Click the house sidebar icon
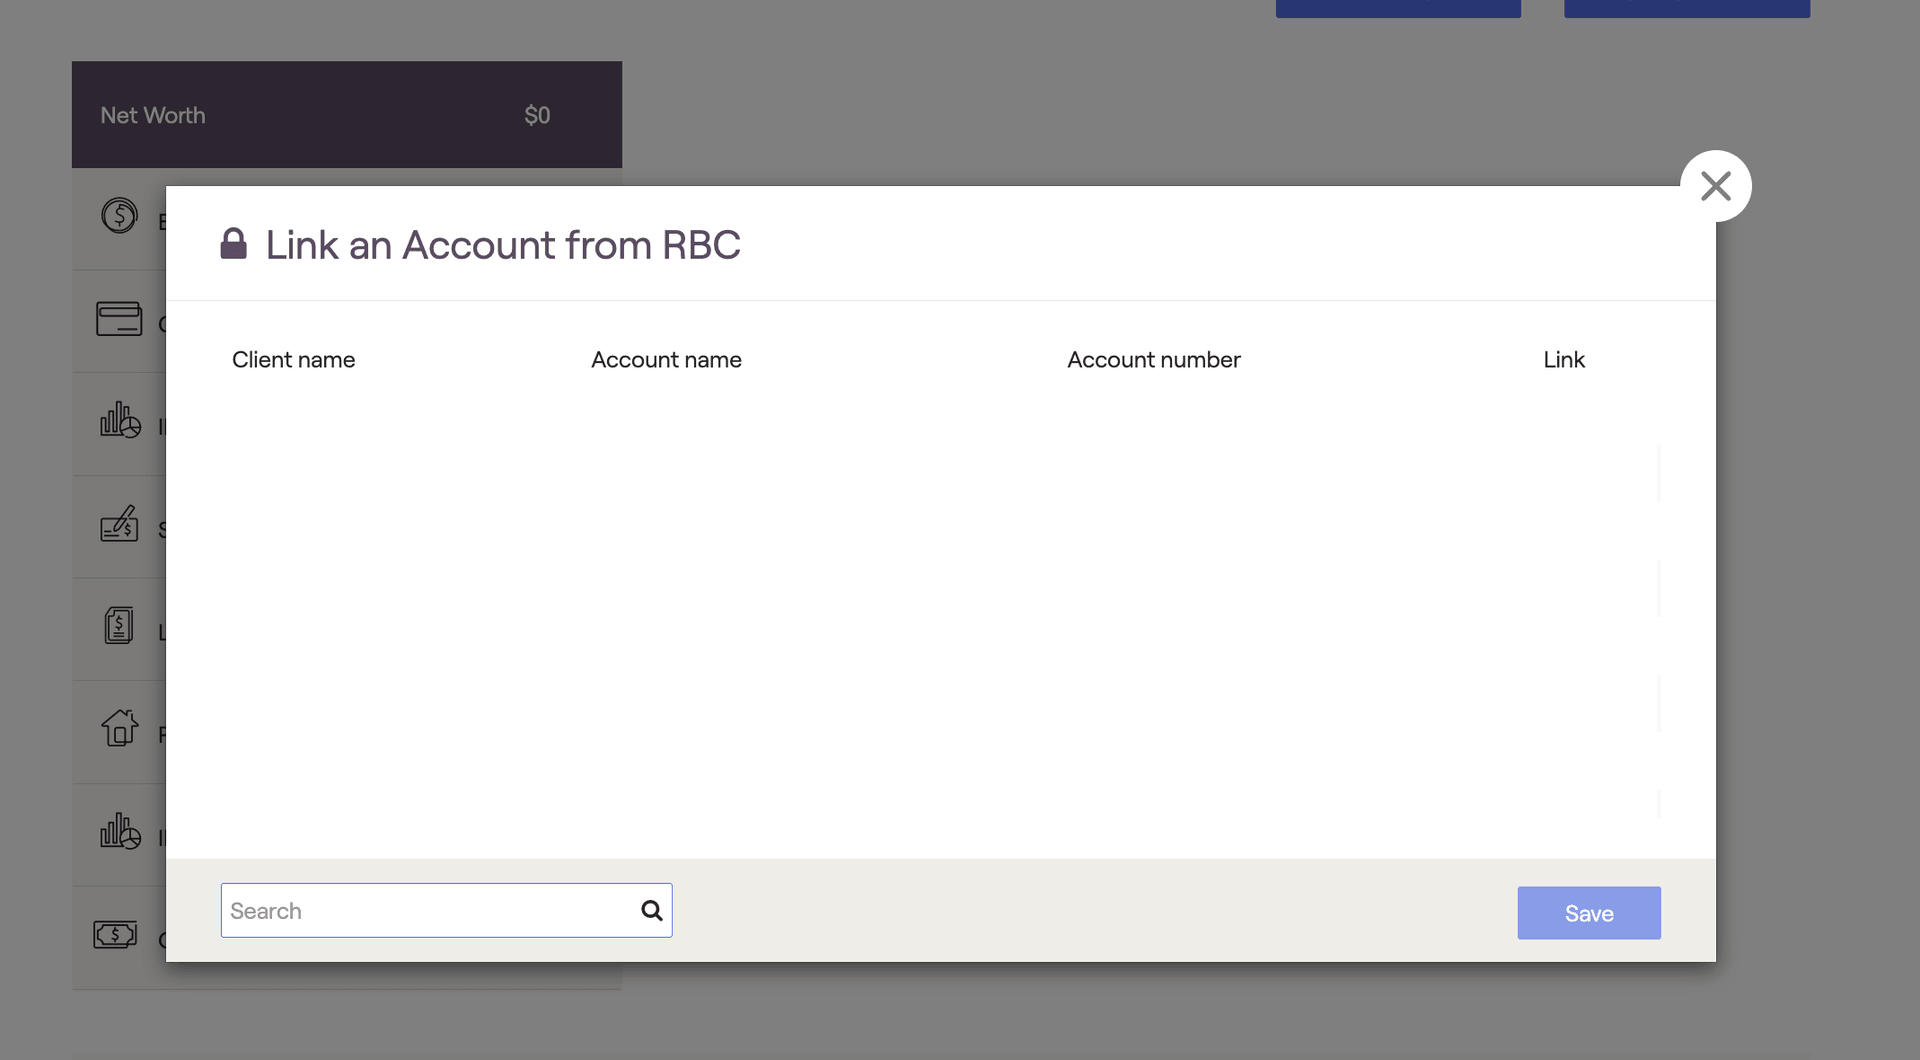 pyautogui.click(x=120, y=727)
